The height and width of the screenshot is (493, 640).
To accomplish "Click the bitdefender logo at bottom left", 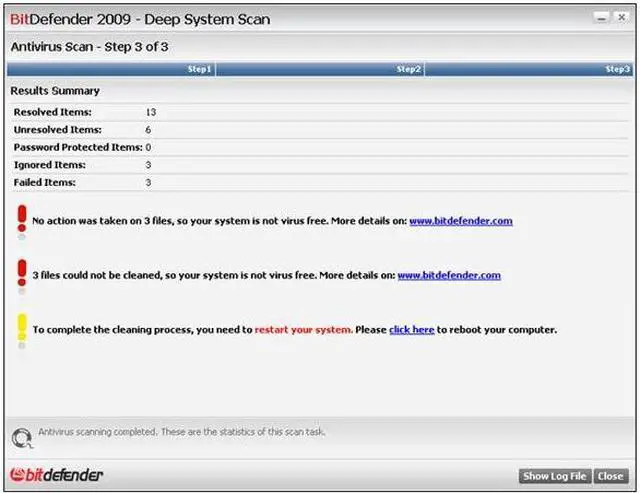I will (x=56, y=475).
